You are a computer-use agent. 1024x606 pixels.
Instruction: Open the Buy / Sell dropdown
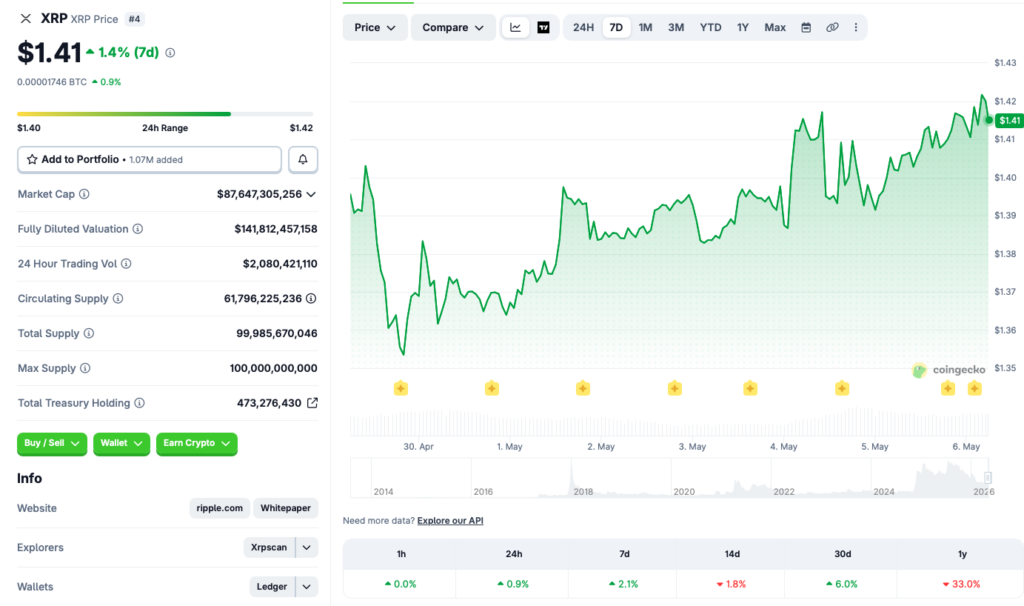click(52, 443)
